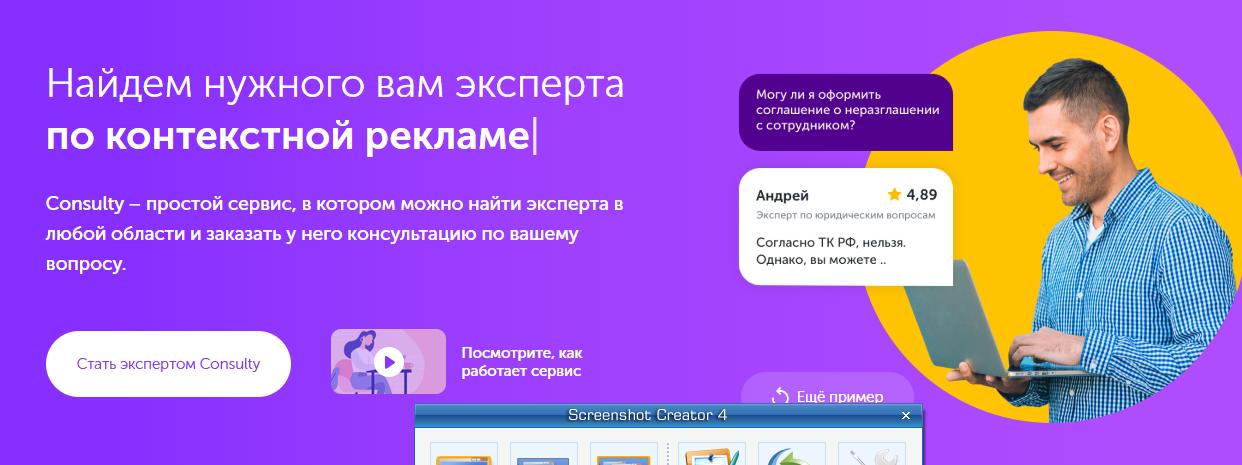This screenshot has width=1242, height=465.
Task: Click the first capture icon in Screenshot Creator
Action: (464, 454)
